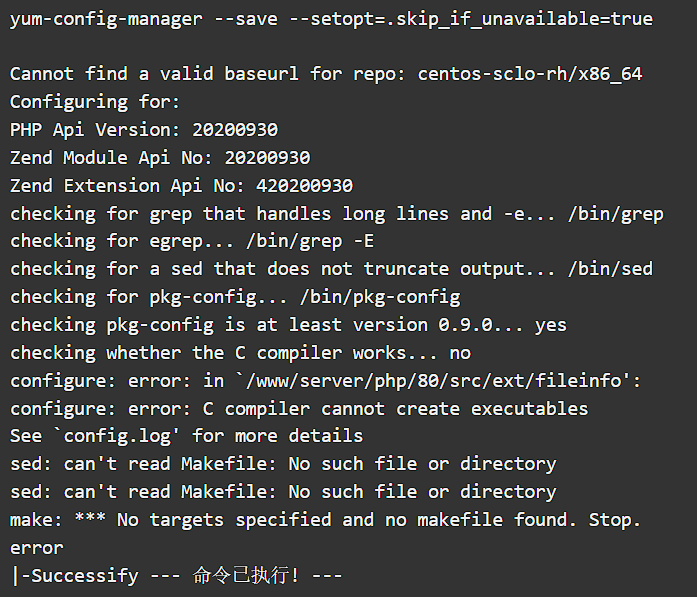Click the grep long lines check line
This screenshot has width=697, height=597.
click(337, 214)
